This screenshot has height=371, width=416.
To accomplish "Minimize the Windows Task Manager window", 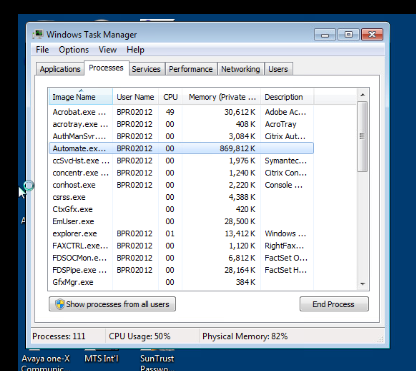I will [325, 35].
